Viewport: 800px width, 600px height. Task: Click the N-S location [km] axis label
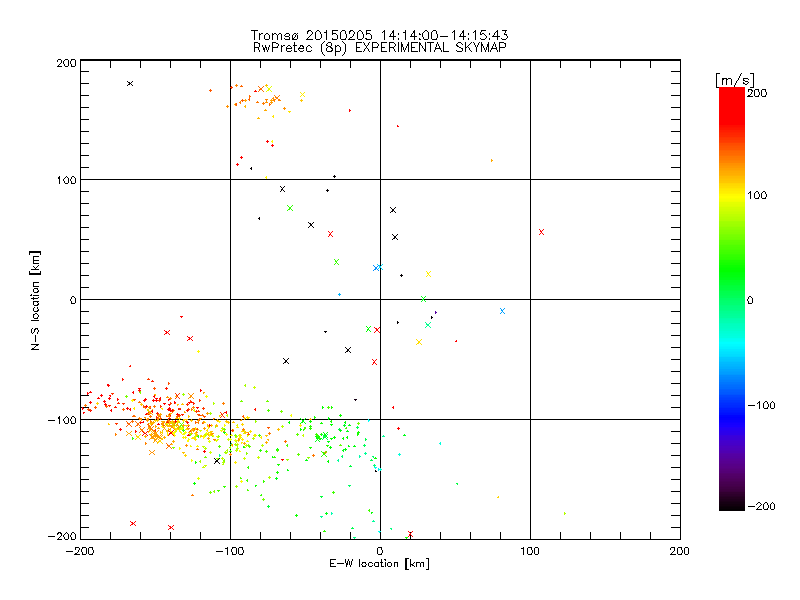click(35, 300)
